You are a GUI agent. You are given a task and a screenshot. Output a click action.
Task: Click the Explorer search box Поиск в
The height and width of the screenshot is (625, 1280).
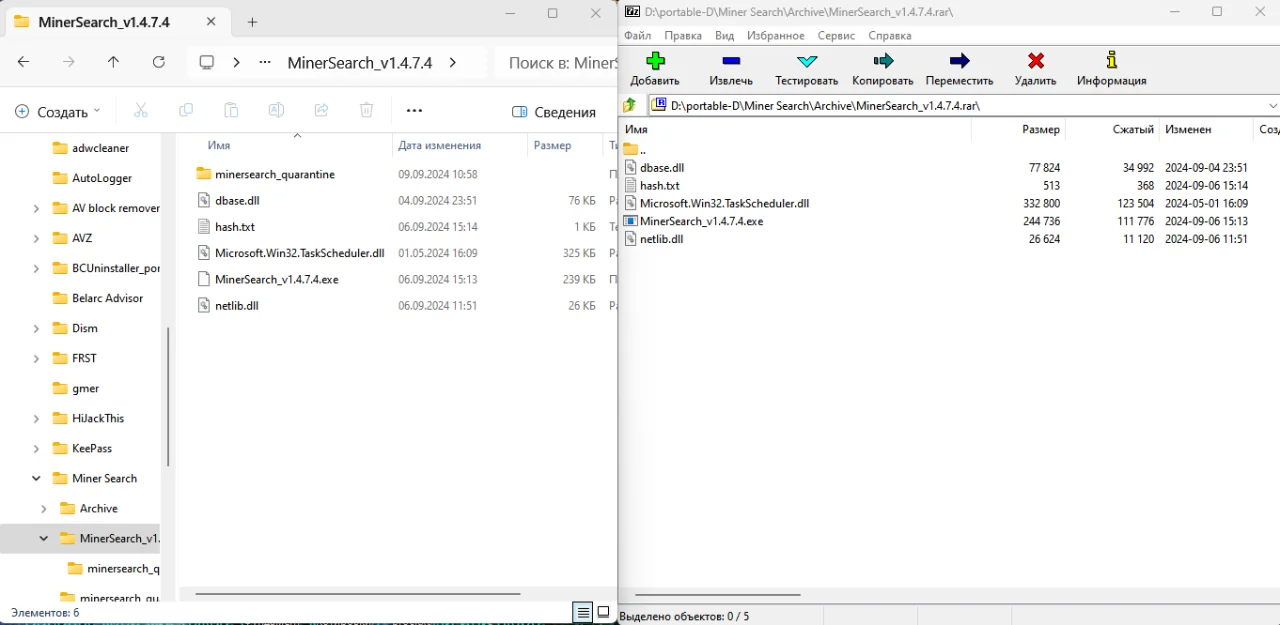[x=557, y=62]
